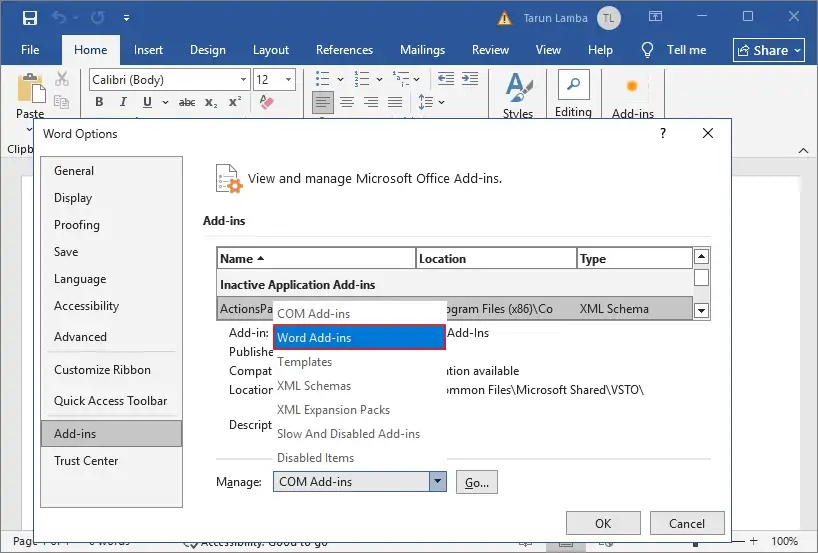The width and height of the screenshot is (818, 553).
Task: Open the Editing search icon
Action: [573, 84]
